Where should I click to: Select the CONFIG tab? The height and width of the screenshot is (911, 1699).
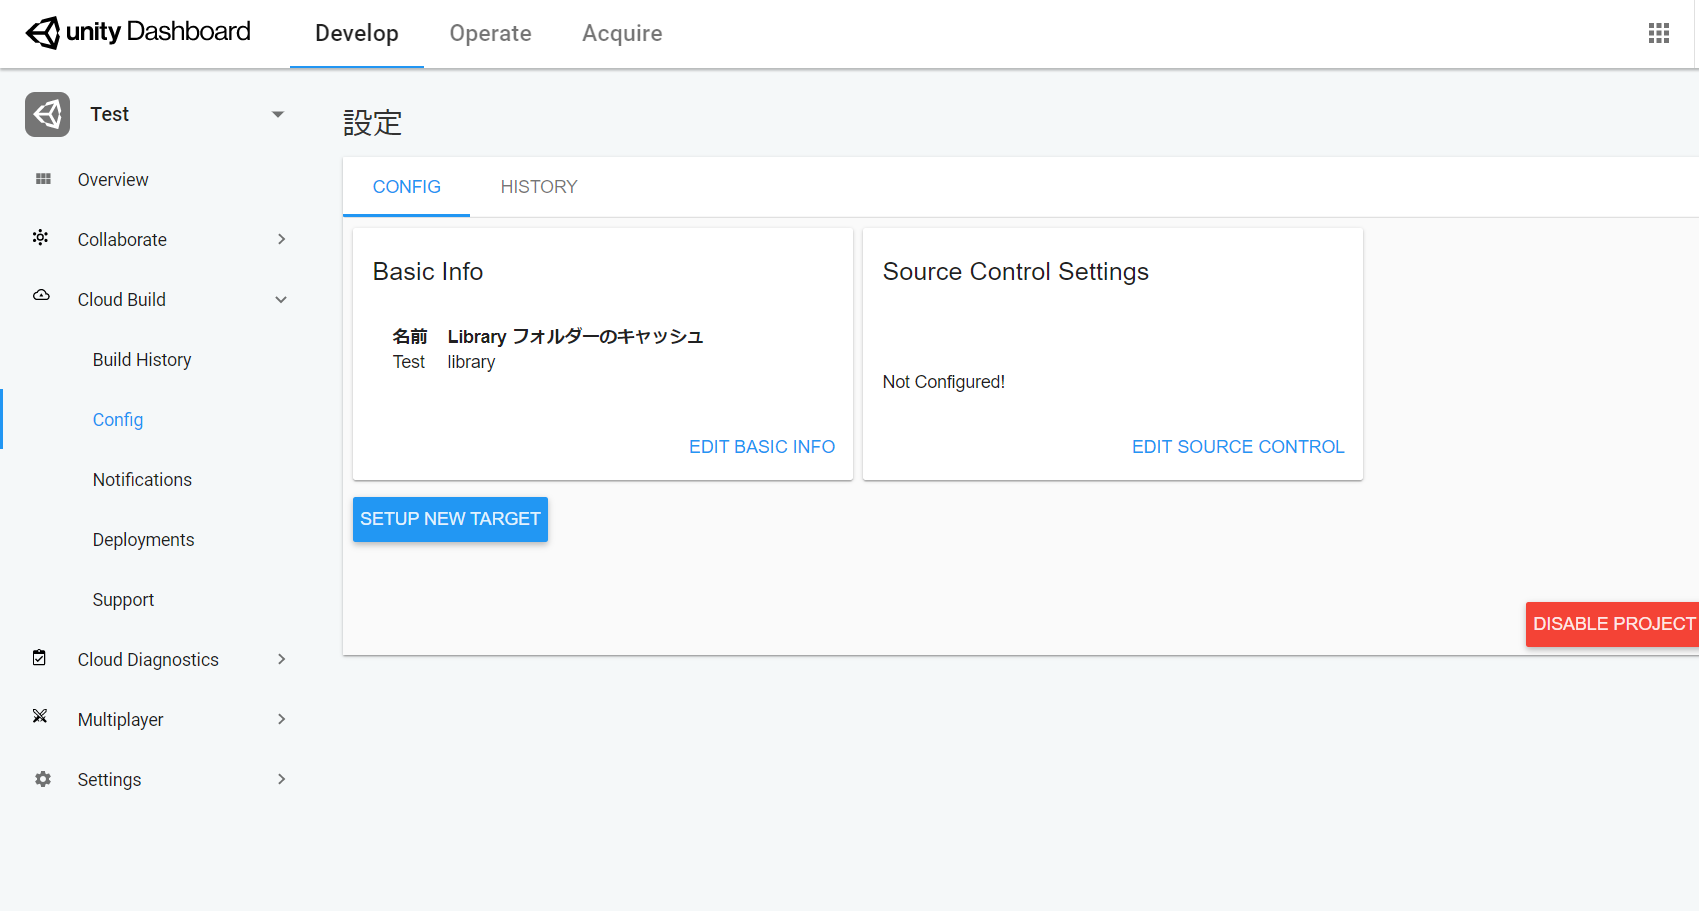tap(406, 187)
